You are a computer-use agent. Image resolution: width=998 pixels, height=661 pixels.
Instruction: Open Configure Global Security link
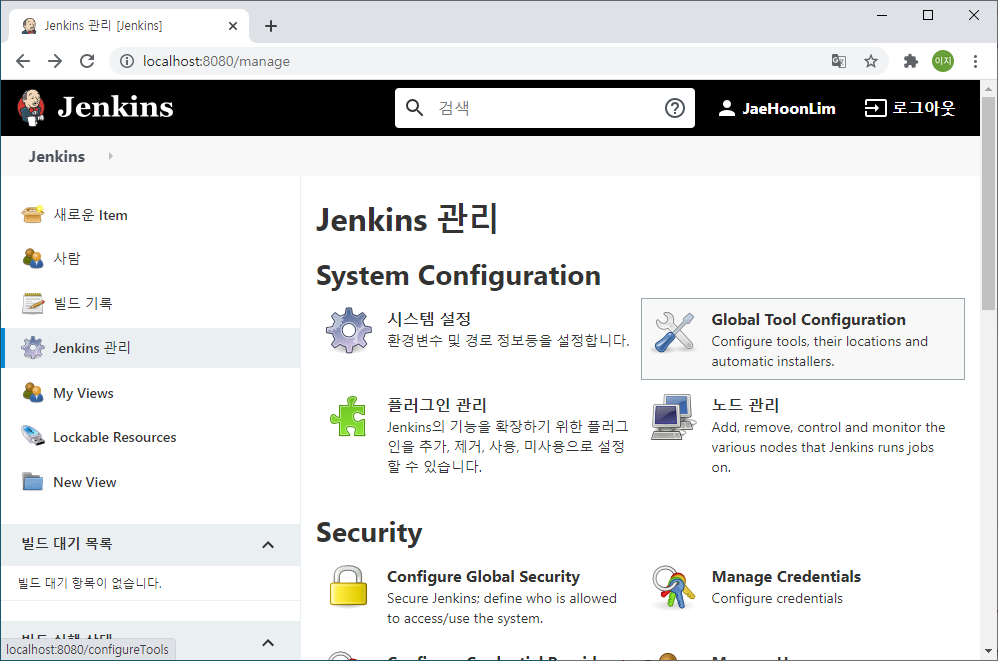484,576
